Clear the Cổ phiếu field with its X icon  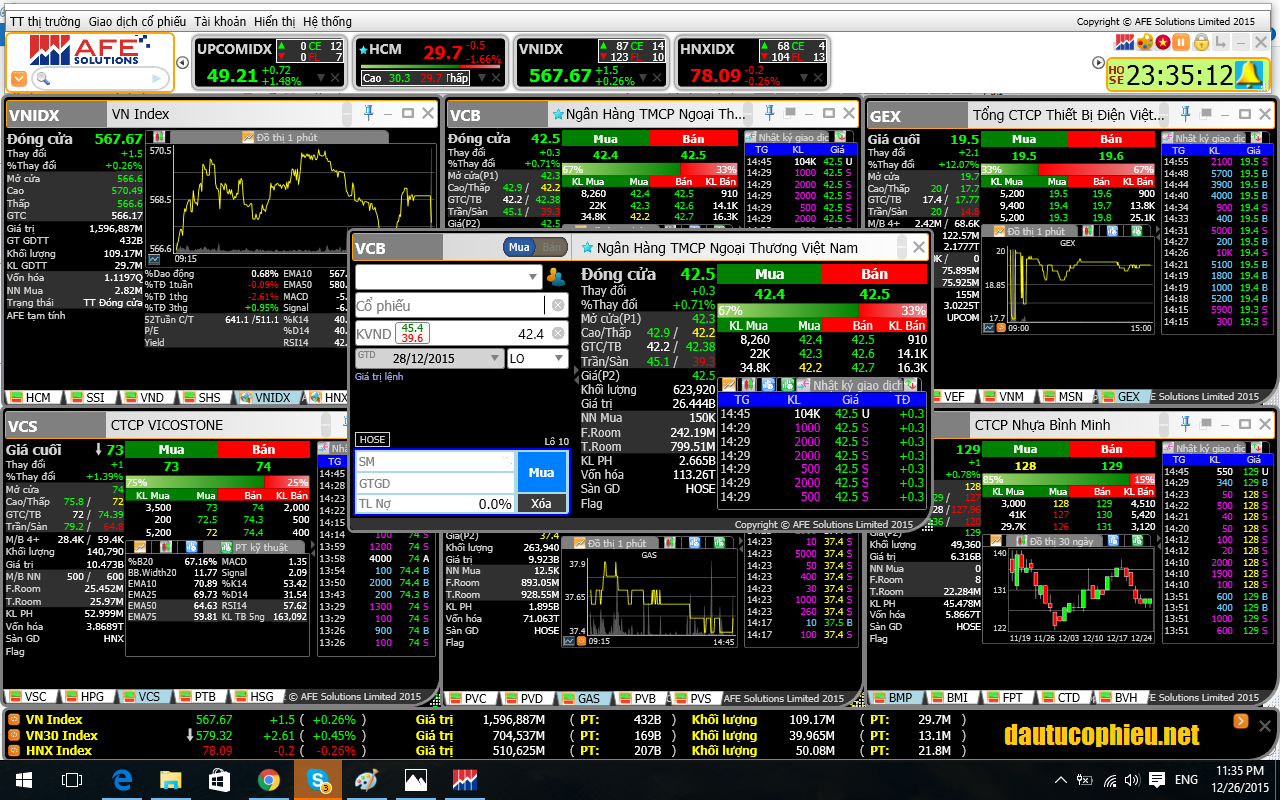(x=558, y=305)
